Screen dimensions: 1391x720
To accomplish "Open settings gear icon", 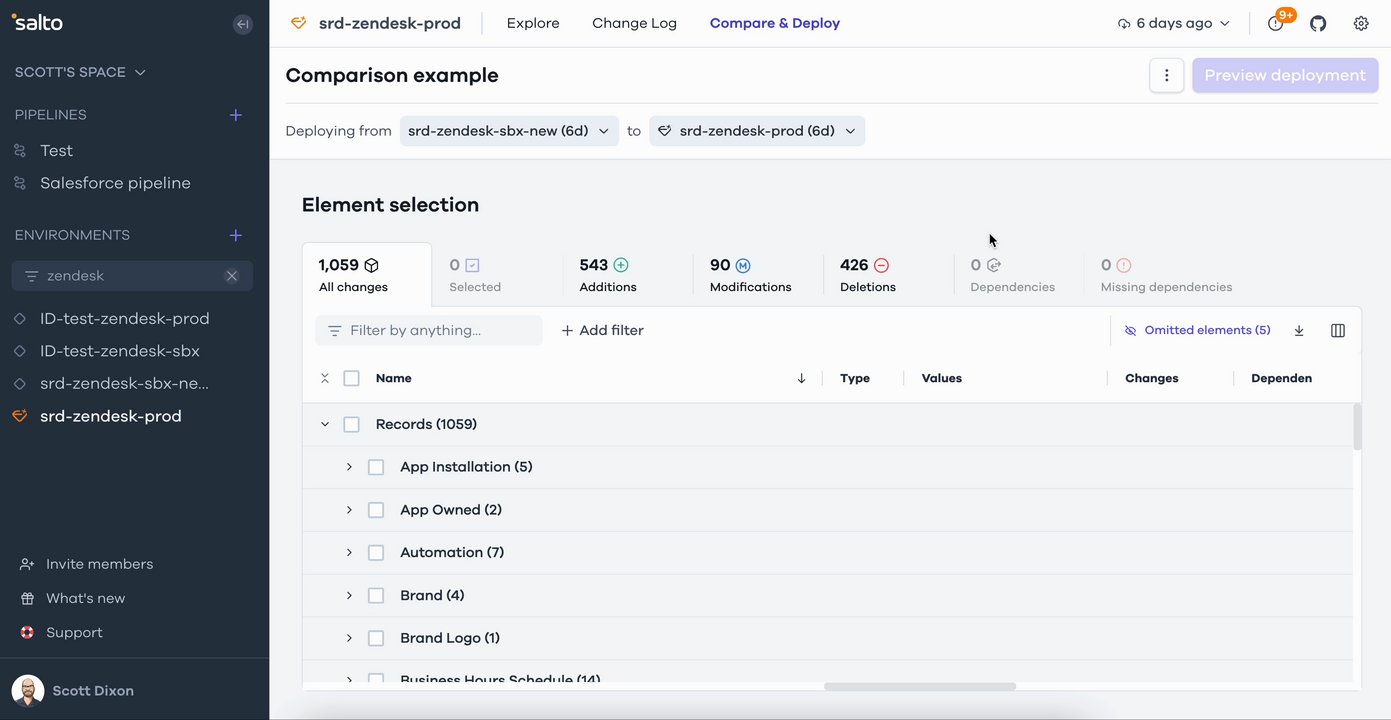I will (x=1361, y=23).
